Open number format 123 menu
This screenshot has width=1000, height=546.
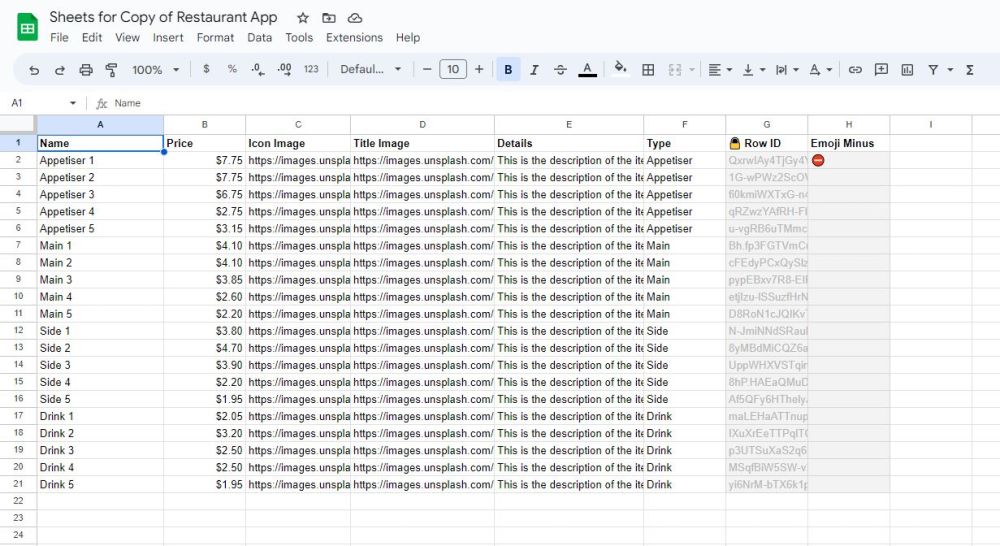[311, 69]
